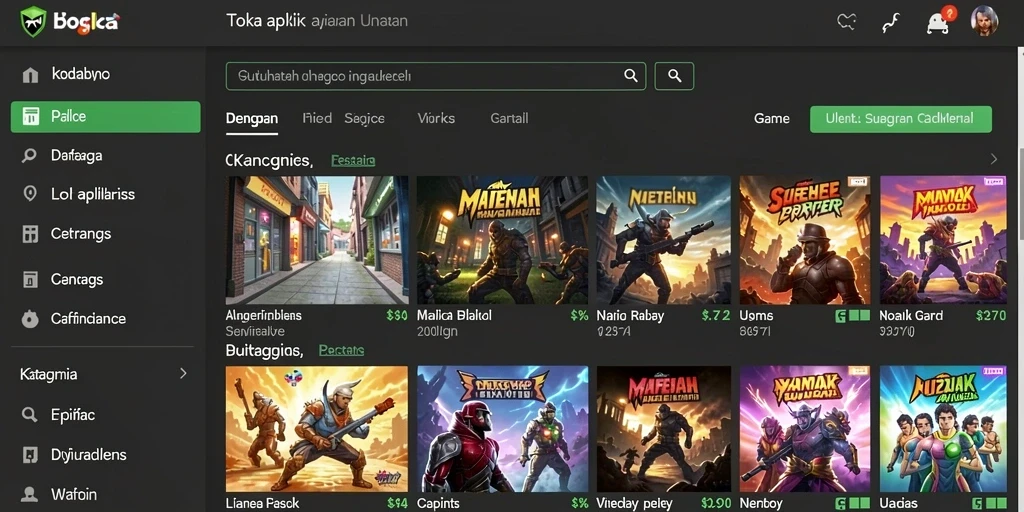Open Cetrangs in the sidebar

pyautogui.click(x=81, y=234)
